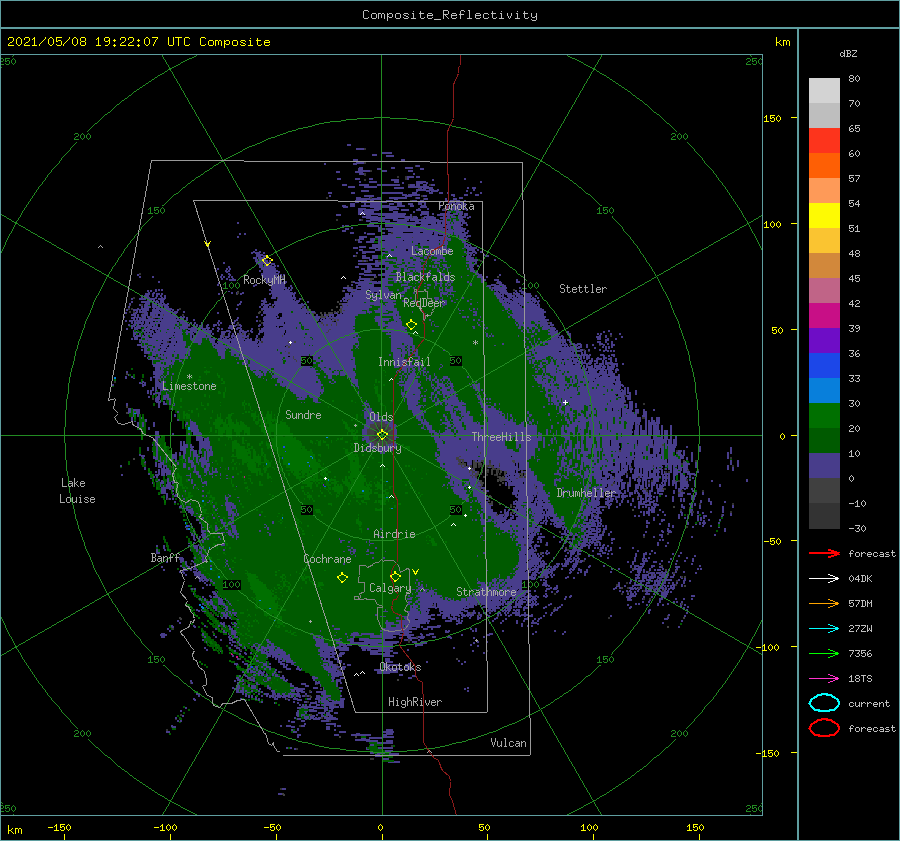Click the Limestone label on map

coord(189,386)
